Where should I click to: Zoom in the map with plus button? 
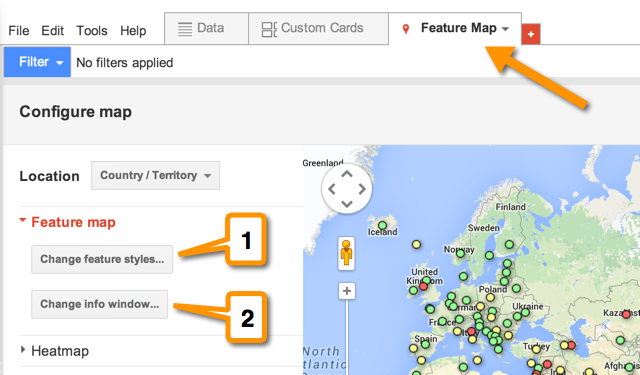tap(347, 291)
